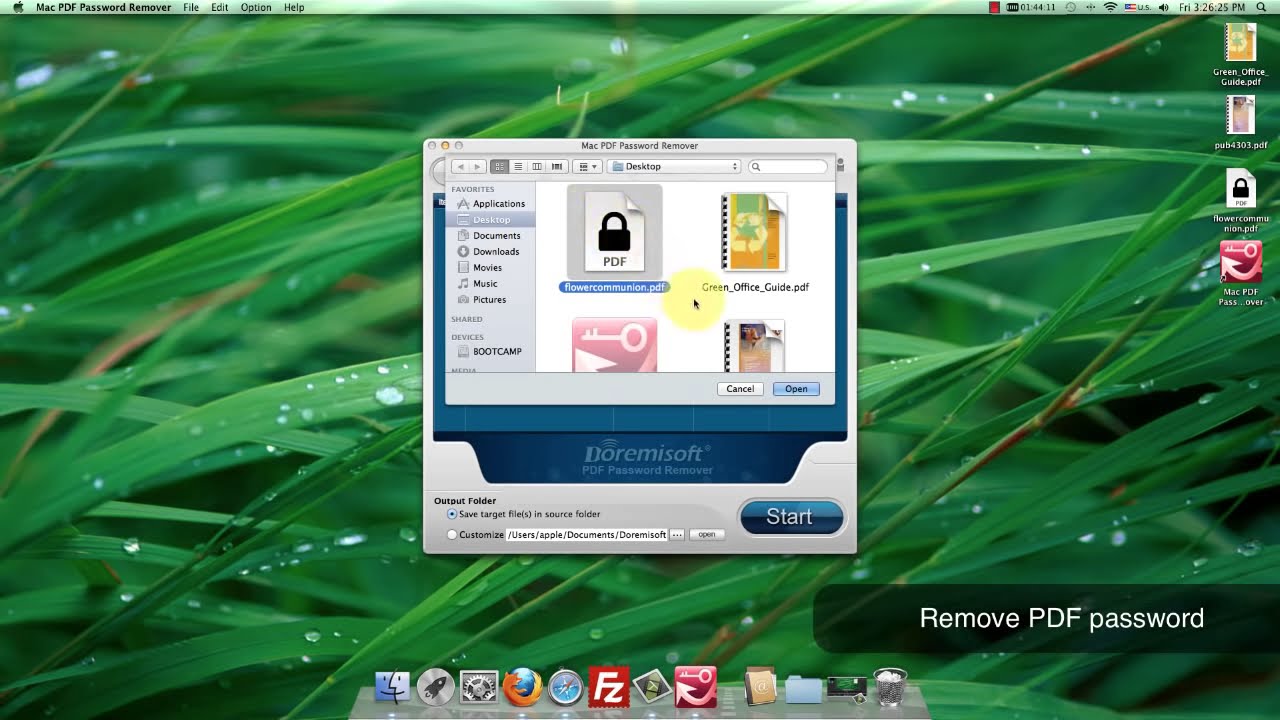Image resolution: width=1280 pixels, height=720 pixels.
Task: Open the Desktop location popup menu
Action: coord(675,167)
